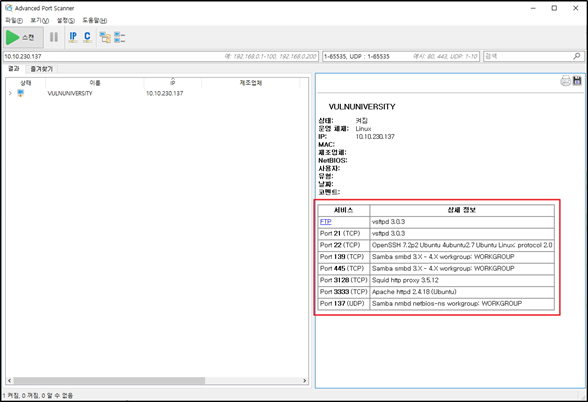Expand all results with the tree icon
Image resolution: width=588 pixels, height=402 pixels.
click(105, 37)
